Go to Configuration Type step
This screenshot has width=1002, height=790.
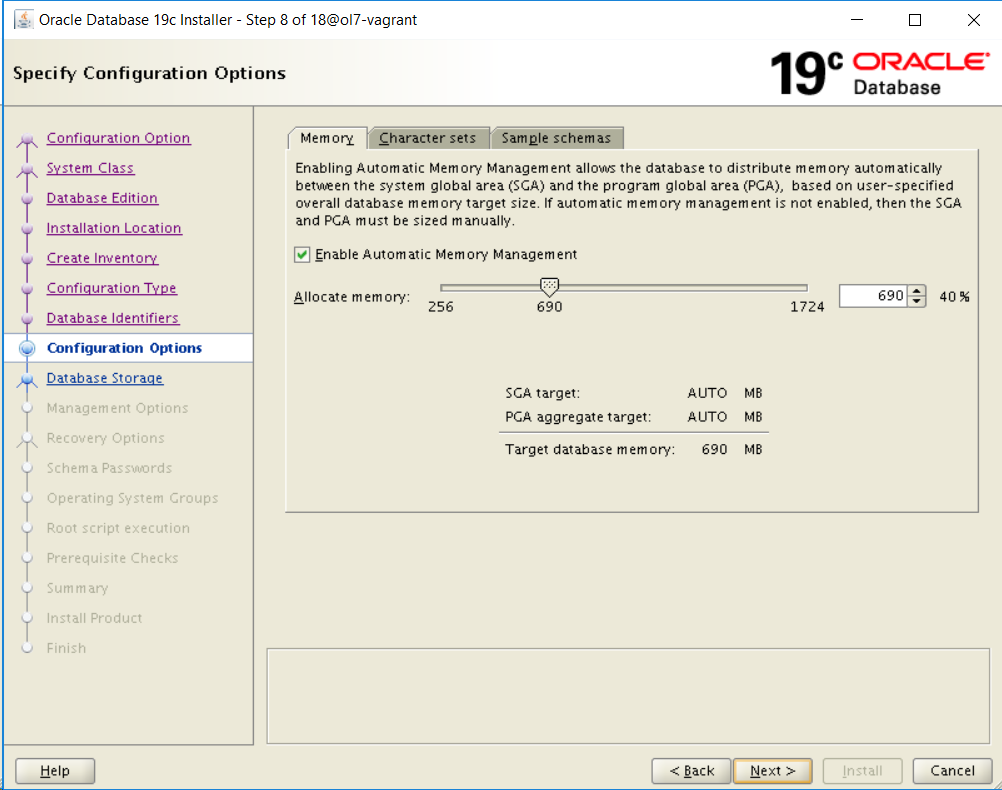coord(111,288)
